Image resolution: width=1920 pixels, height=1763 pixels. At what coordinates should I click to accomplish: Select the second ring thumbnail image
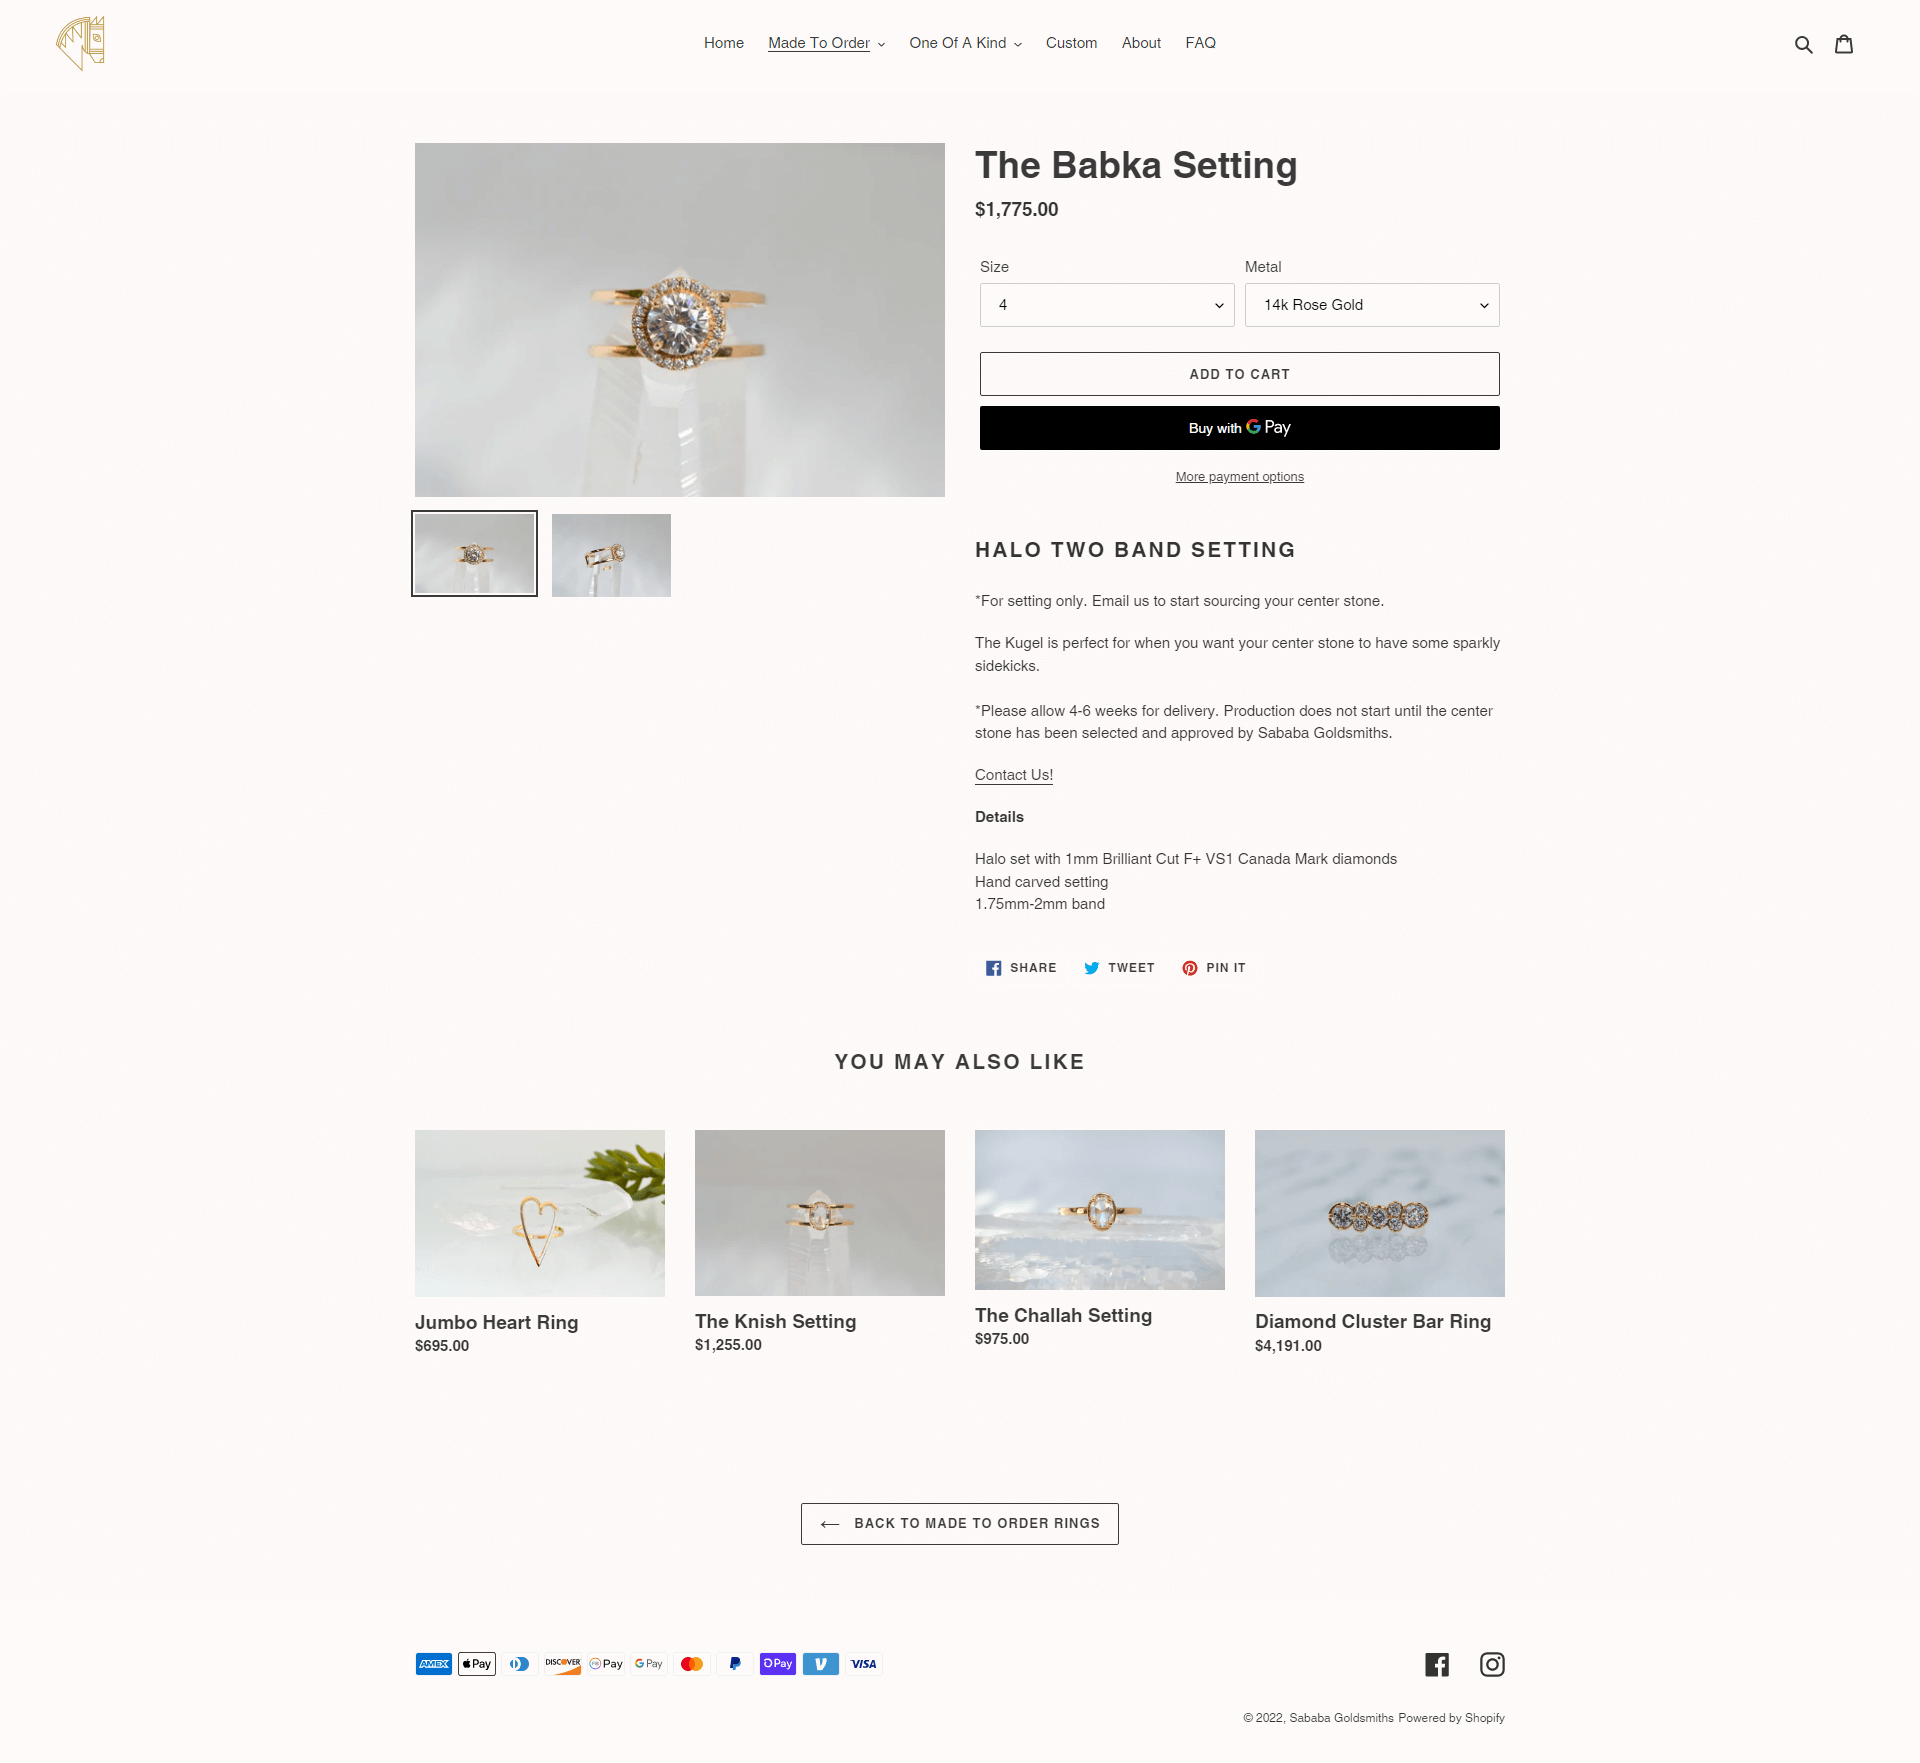611,555
